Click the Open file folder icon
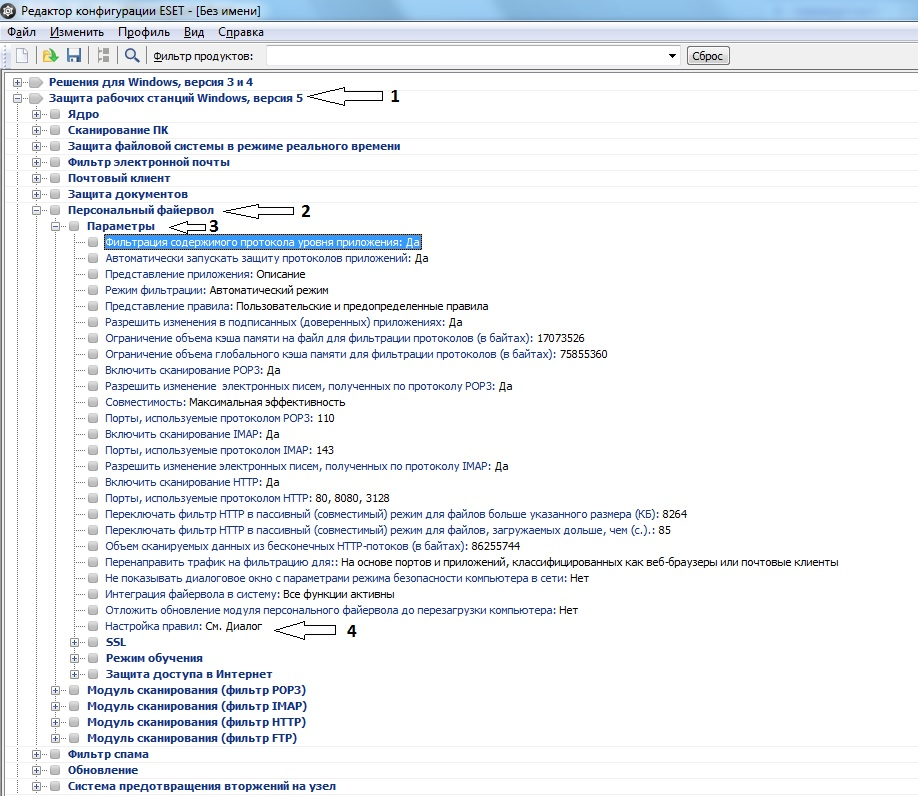Viewport: 918px width, 796px height. point(50,56)
